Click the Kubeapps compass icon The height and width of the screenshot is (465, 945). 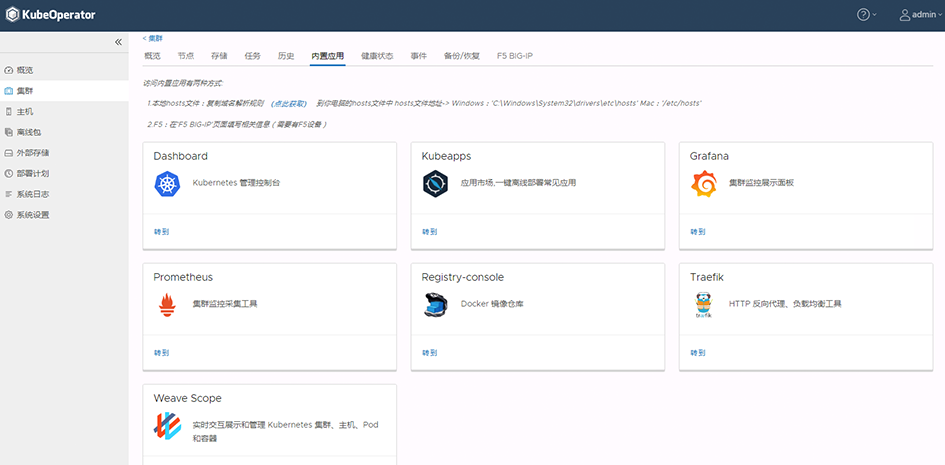click(435, 183)
